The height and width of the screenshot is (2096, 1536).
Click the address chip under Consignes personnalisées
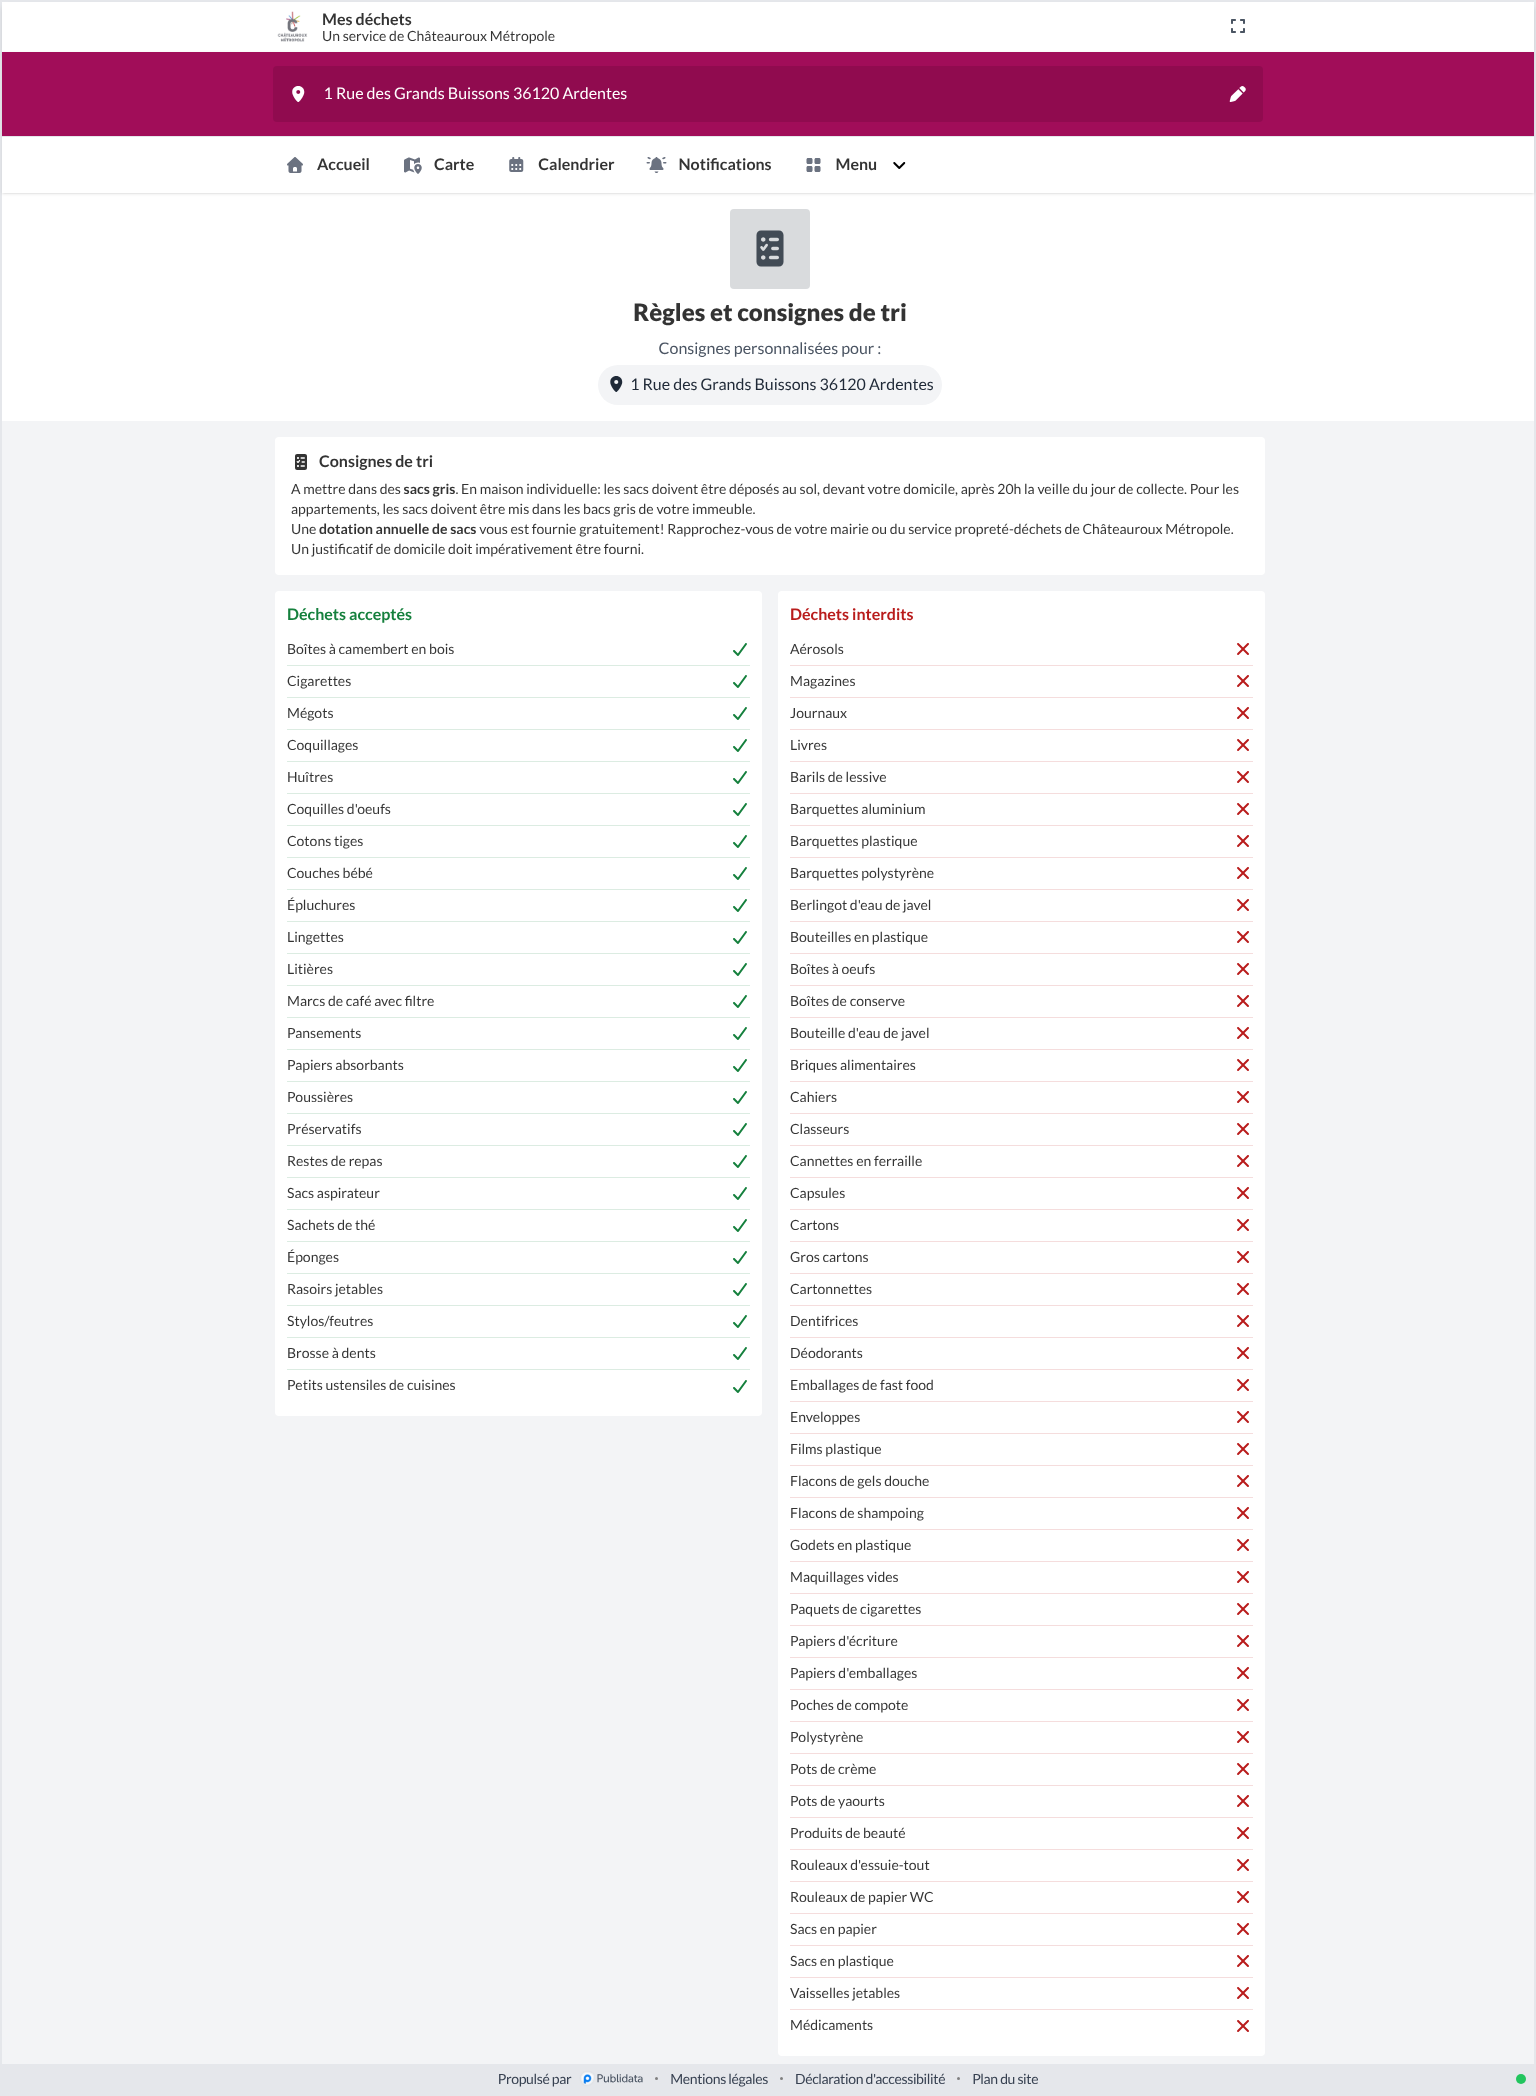tap(770, 385)
